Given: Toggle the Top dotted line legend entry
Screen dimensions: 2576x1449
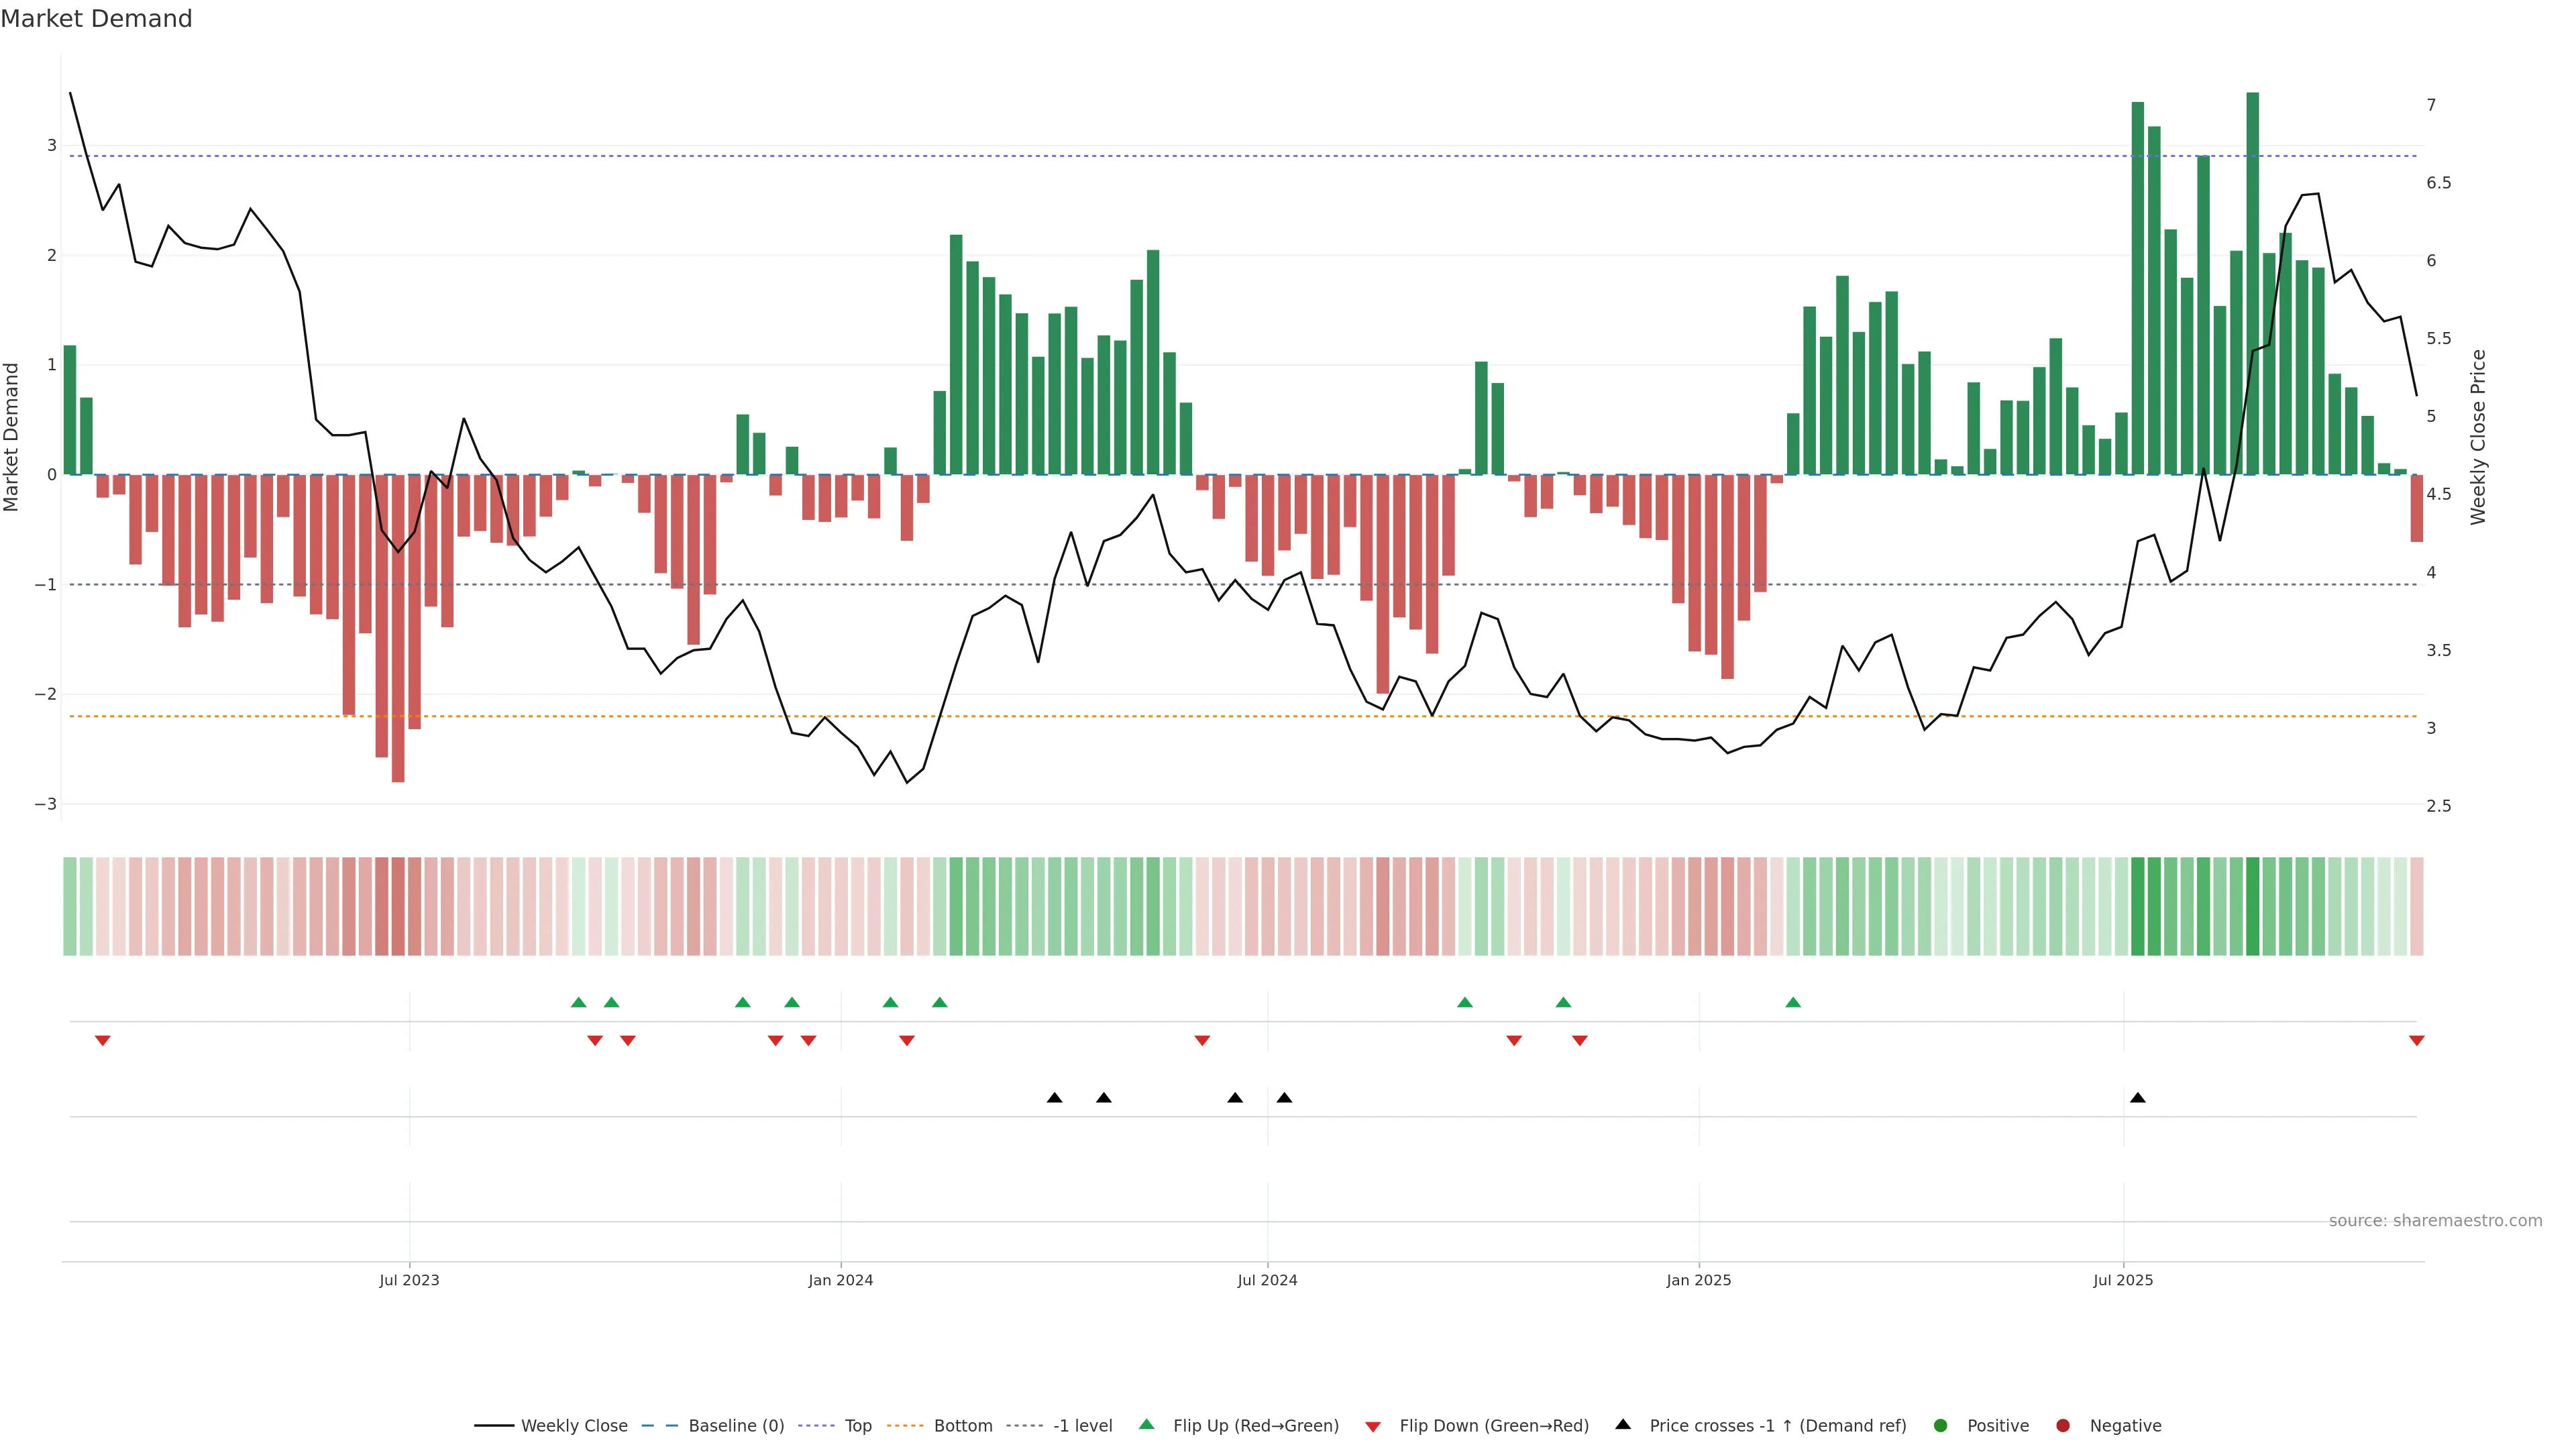Looking at the screenshot, I should [857, 1425].
